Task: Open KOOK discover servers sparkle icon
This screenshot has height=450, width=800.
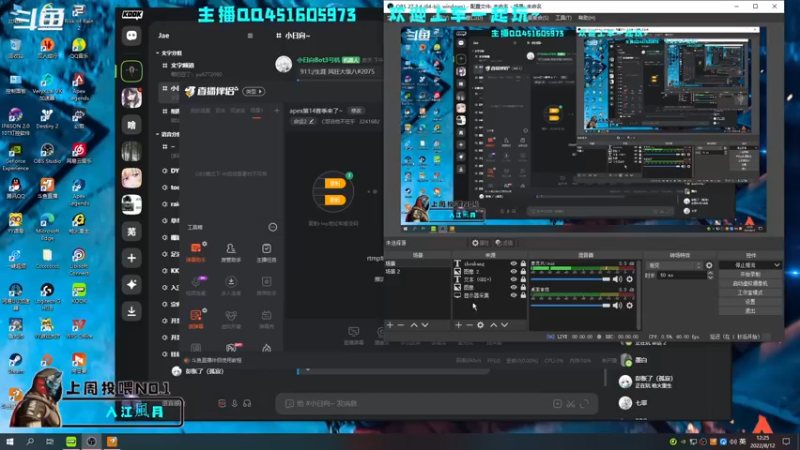Action: (x=132, y=285)
